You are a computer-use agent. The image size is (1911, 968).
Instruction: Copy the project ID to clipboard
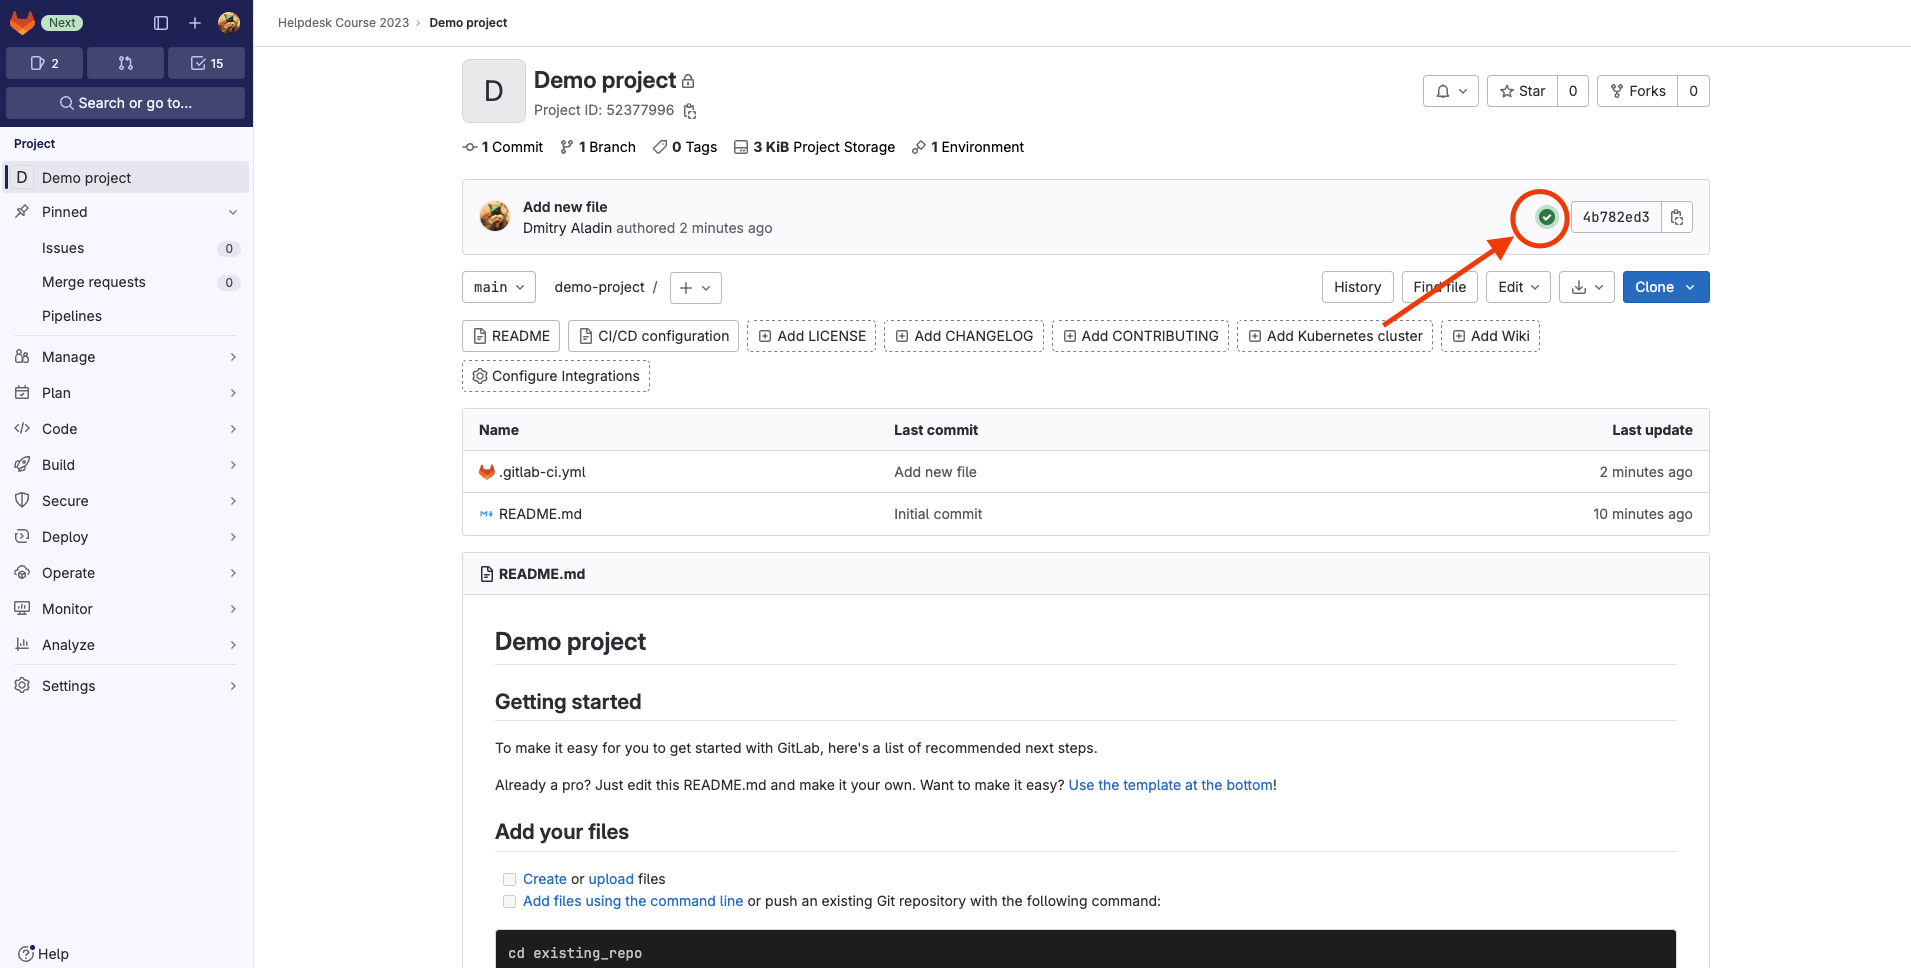pyautogui.click(x=690, y=111)
